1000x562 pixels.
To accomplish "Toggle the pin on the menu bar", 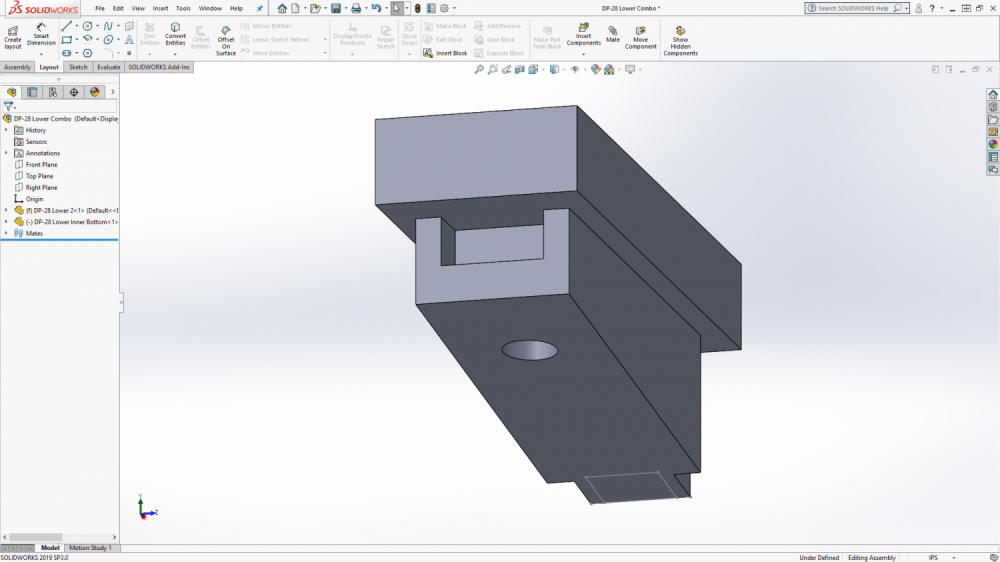I will pos(260,8).
